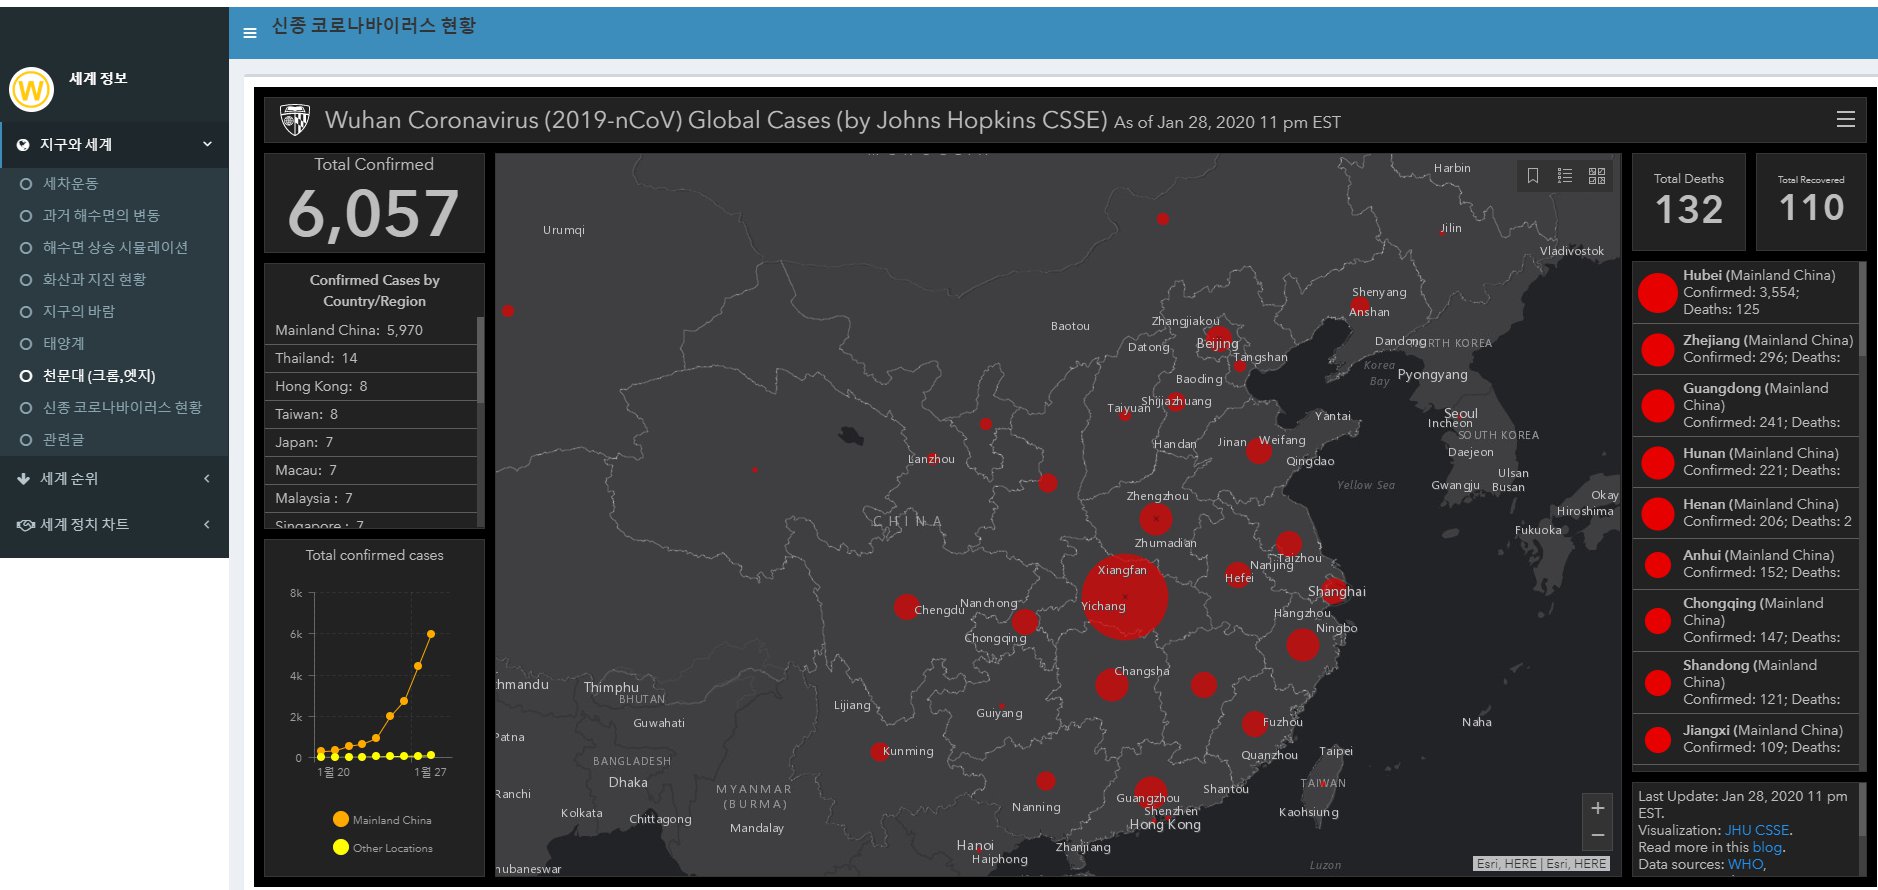Open 해수면 상승 시뮬레이션 page

pos(114,248)
